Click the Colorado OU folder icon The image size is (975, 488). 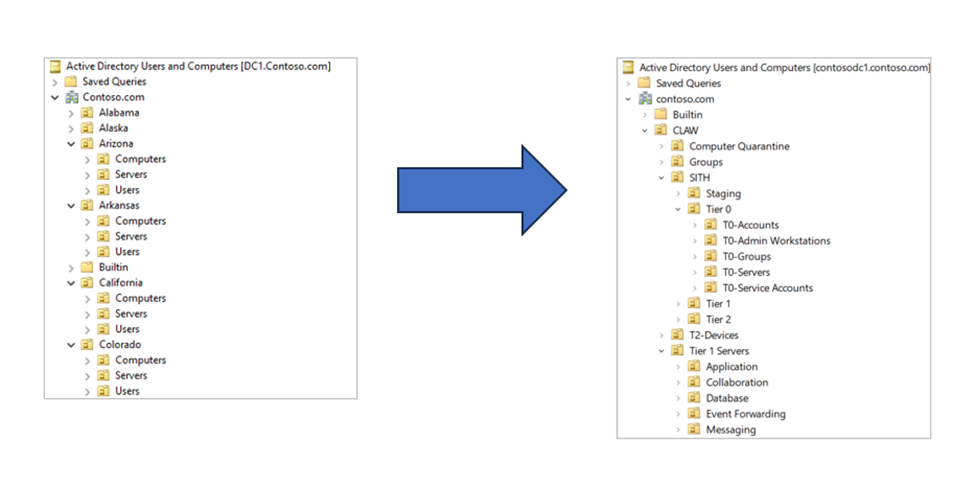click(x=88, y=344)
